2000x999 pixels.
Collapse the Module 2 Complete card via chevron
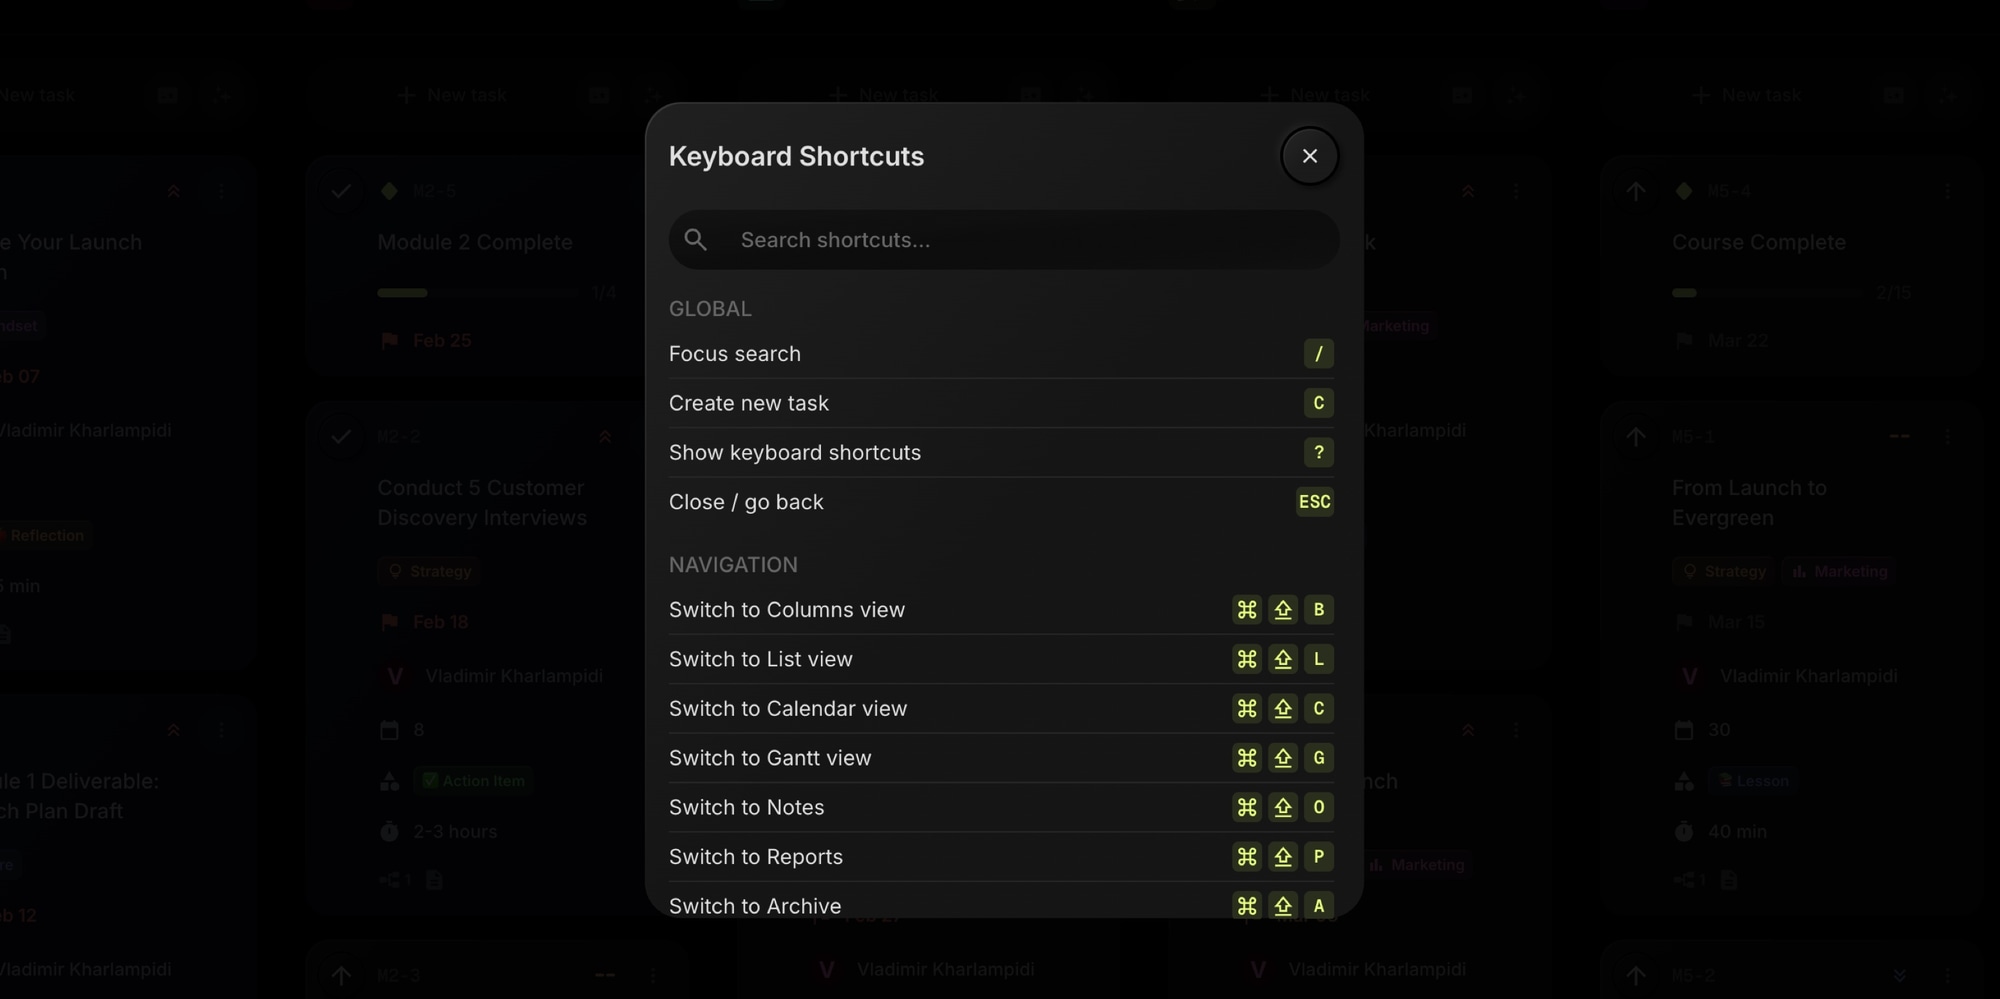pos(605,190)
